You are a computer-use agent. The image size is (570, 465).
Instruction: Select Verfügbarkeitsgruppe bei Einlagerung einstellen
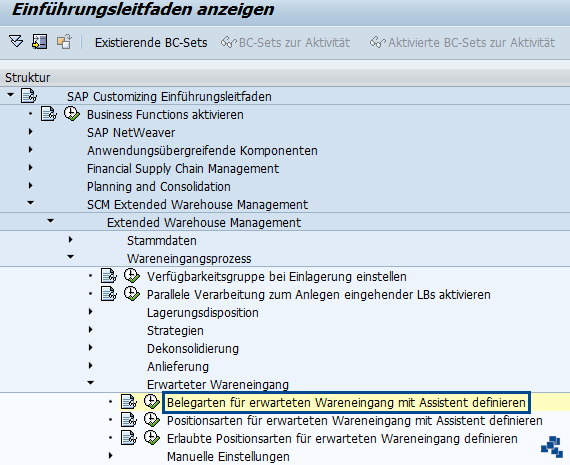click(277, 277)
